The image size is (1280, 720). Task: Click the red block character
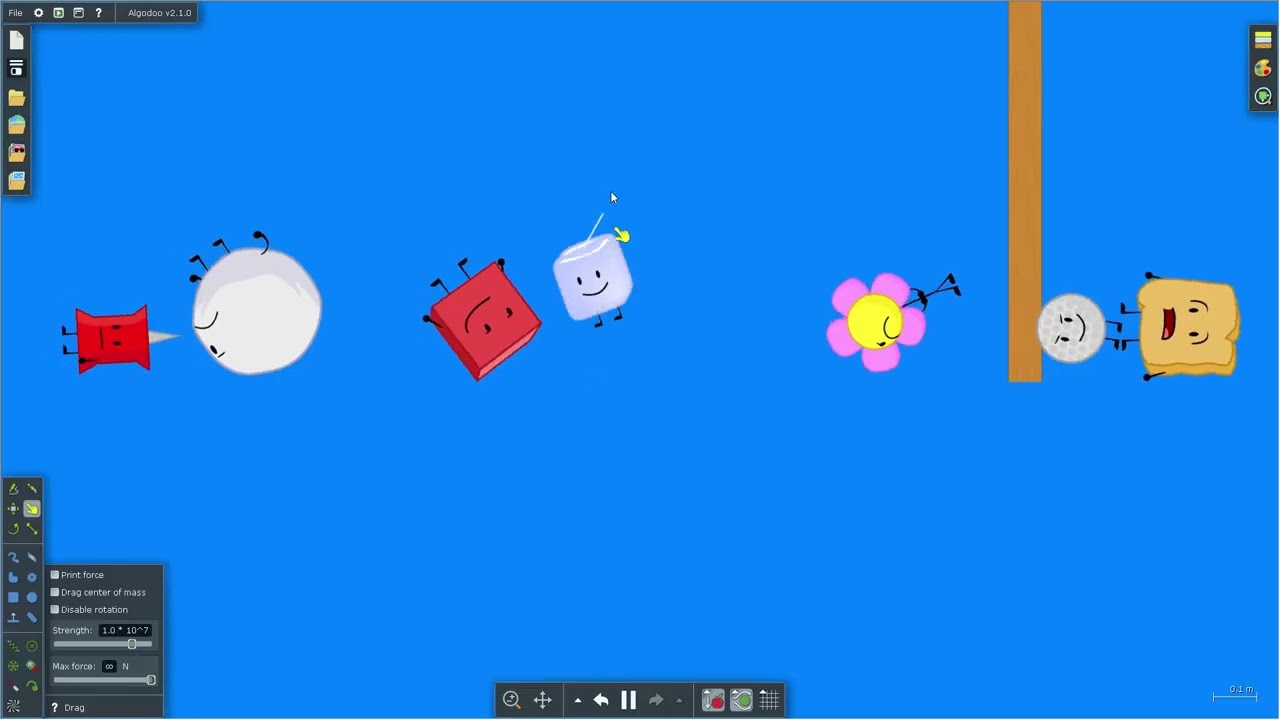click(486, 319)
